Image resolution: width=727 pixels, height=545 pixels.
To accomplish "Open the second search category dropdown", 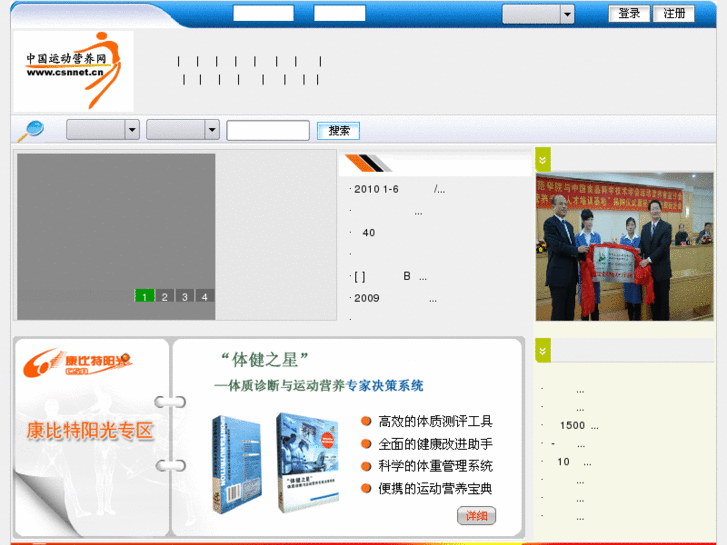I will tap(183, 129).
